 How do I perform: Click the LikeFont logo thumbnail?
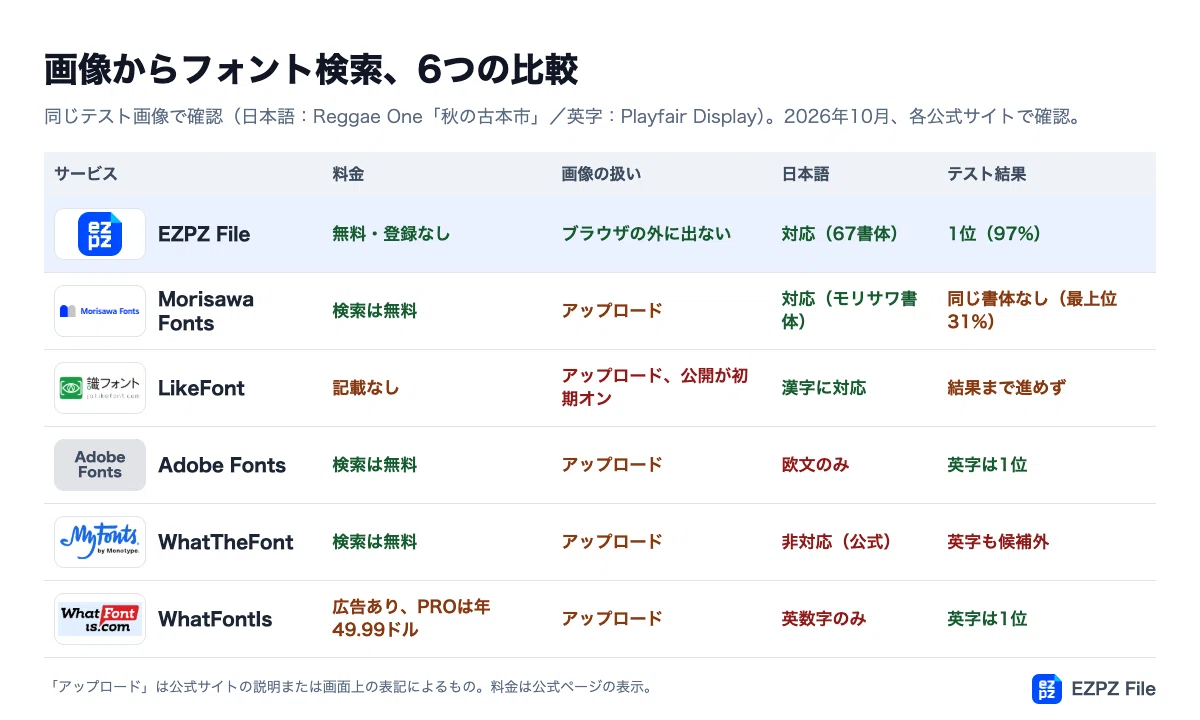point(100,388)
